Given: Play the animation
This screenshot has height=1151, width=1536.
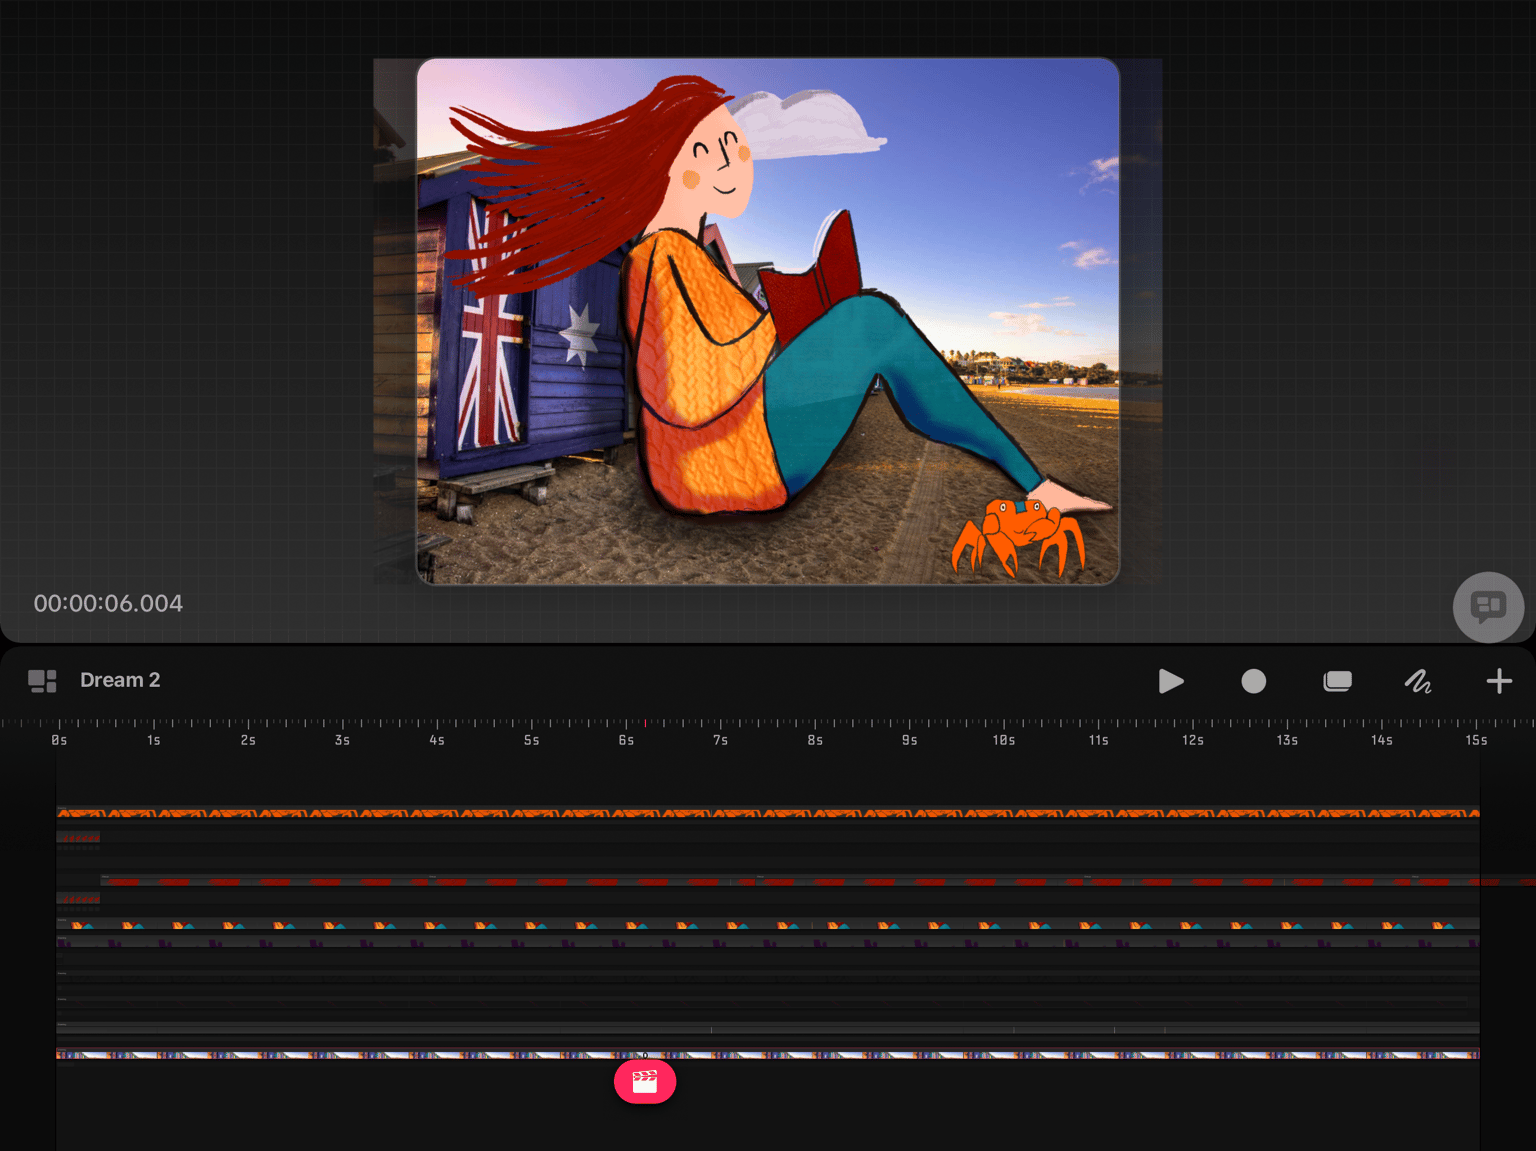Looking at the screenshot, I should [1171, 681].
